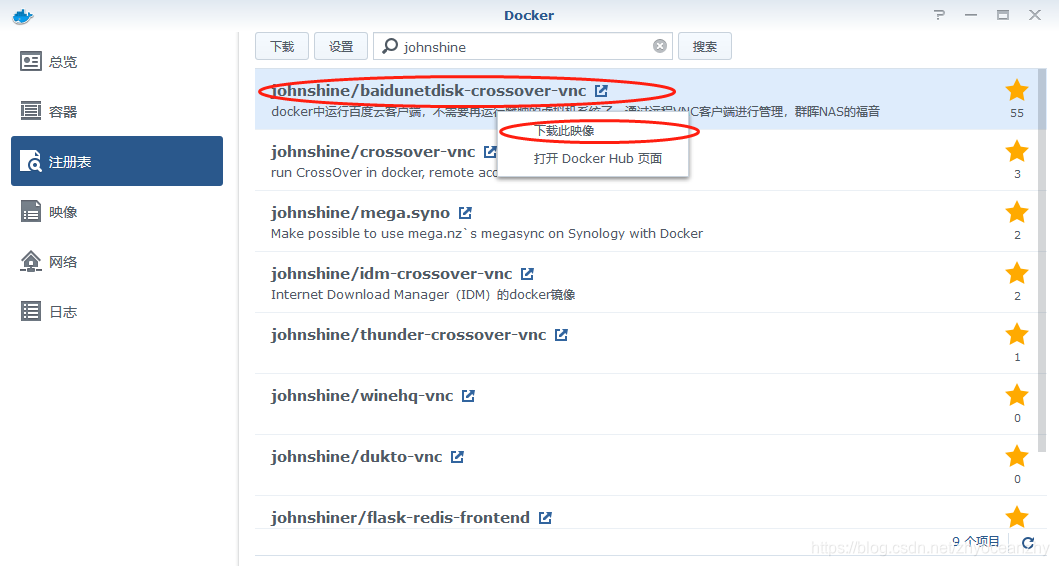Open external link for baidunetdisk-crossover-vnc
This screenshot has height=566, width=1059.
coord(601,91)
